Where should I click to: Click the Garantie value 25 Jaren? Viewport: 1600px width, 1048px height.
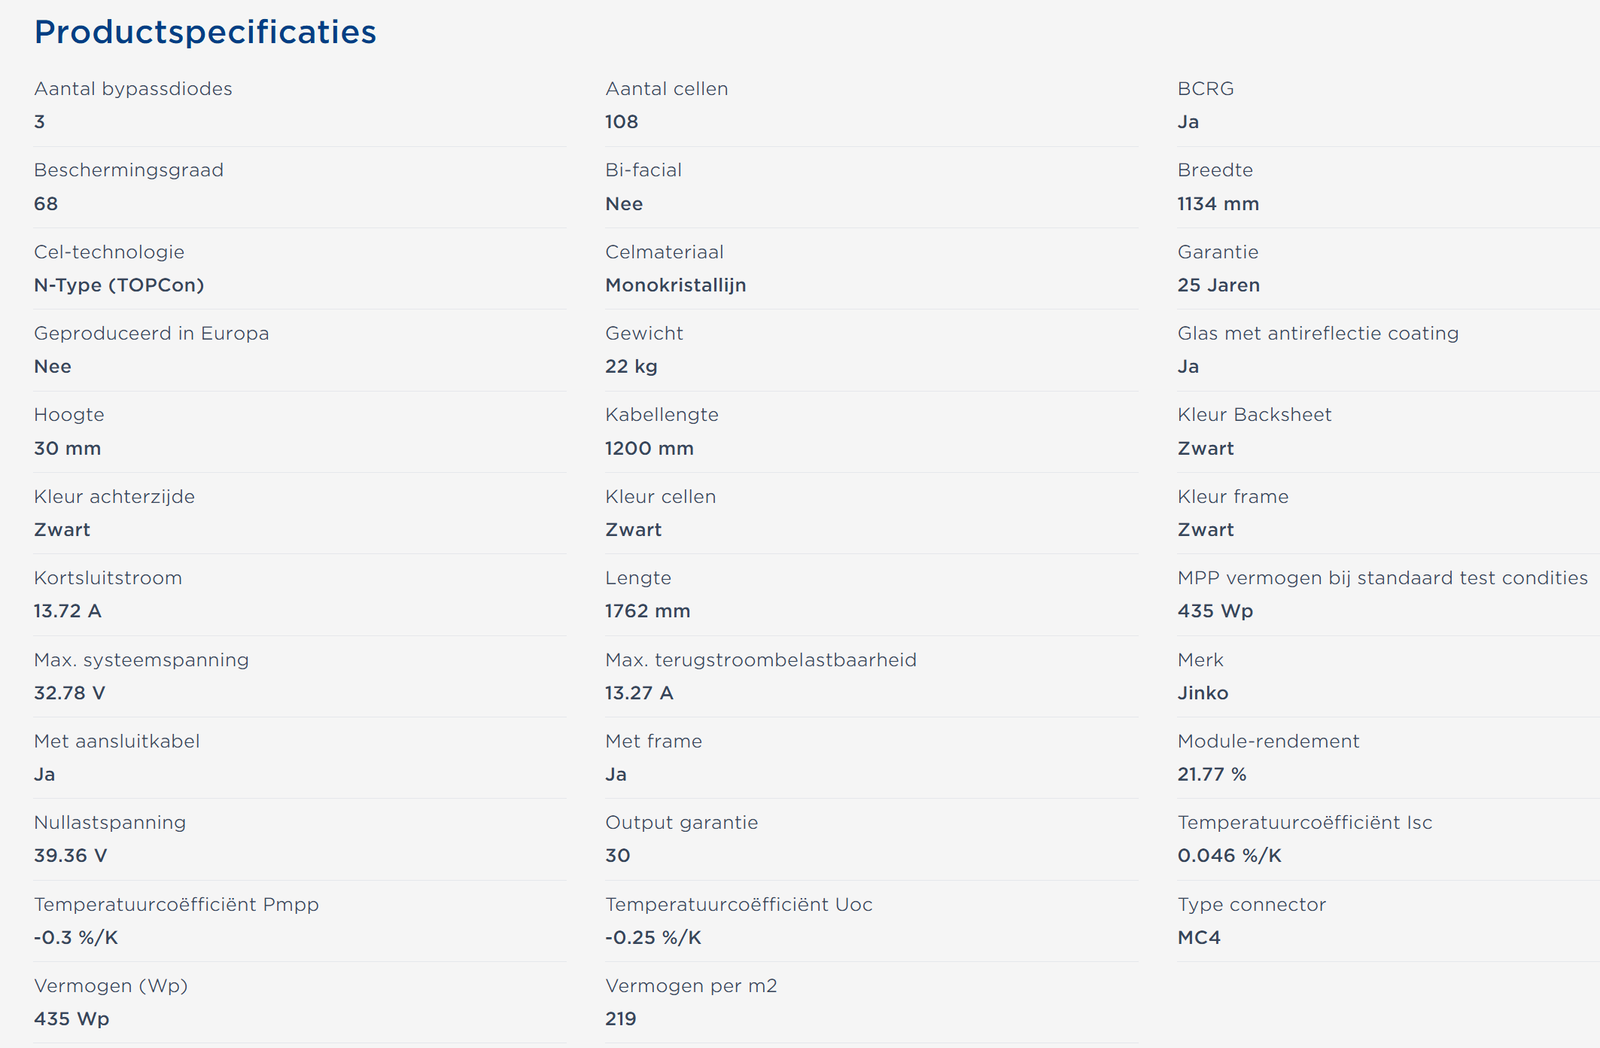tap(1218, 285)
